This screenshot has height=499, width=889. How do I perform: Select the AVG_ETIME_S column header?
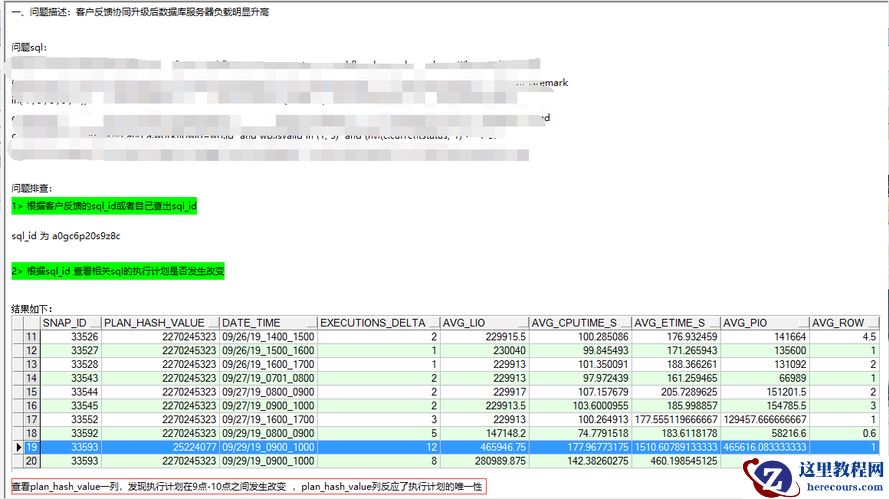(675, 323)
